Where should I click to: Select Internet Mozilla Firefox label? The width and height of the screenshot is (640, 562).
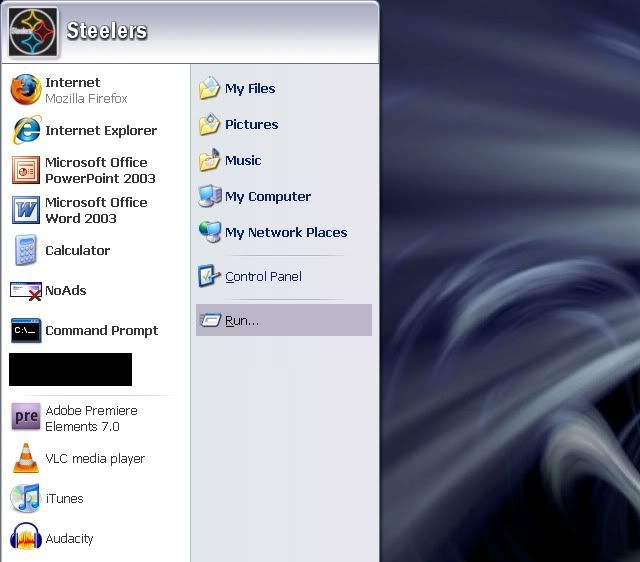click(x=86, y=90)
